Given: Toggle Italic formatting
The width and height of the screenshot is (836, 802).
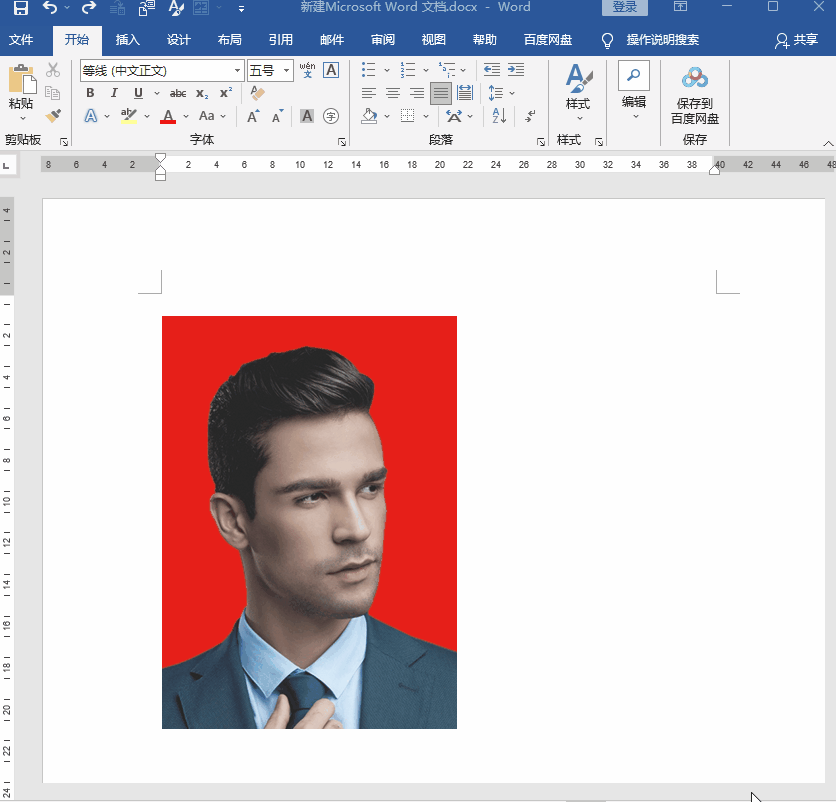Looking at the screenshot, I should pos(114,93).
